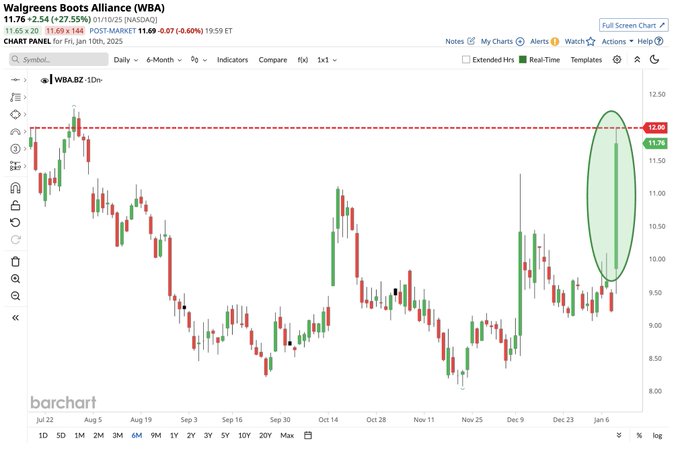680x449 pixels.
Task: Select the 9M time range
Action: pos(156,436)
